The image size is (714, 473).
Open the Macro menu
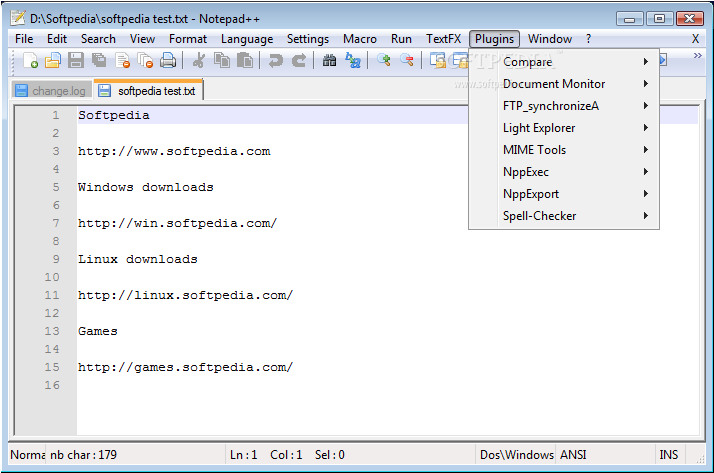360,39
